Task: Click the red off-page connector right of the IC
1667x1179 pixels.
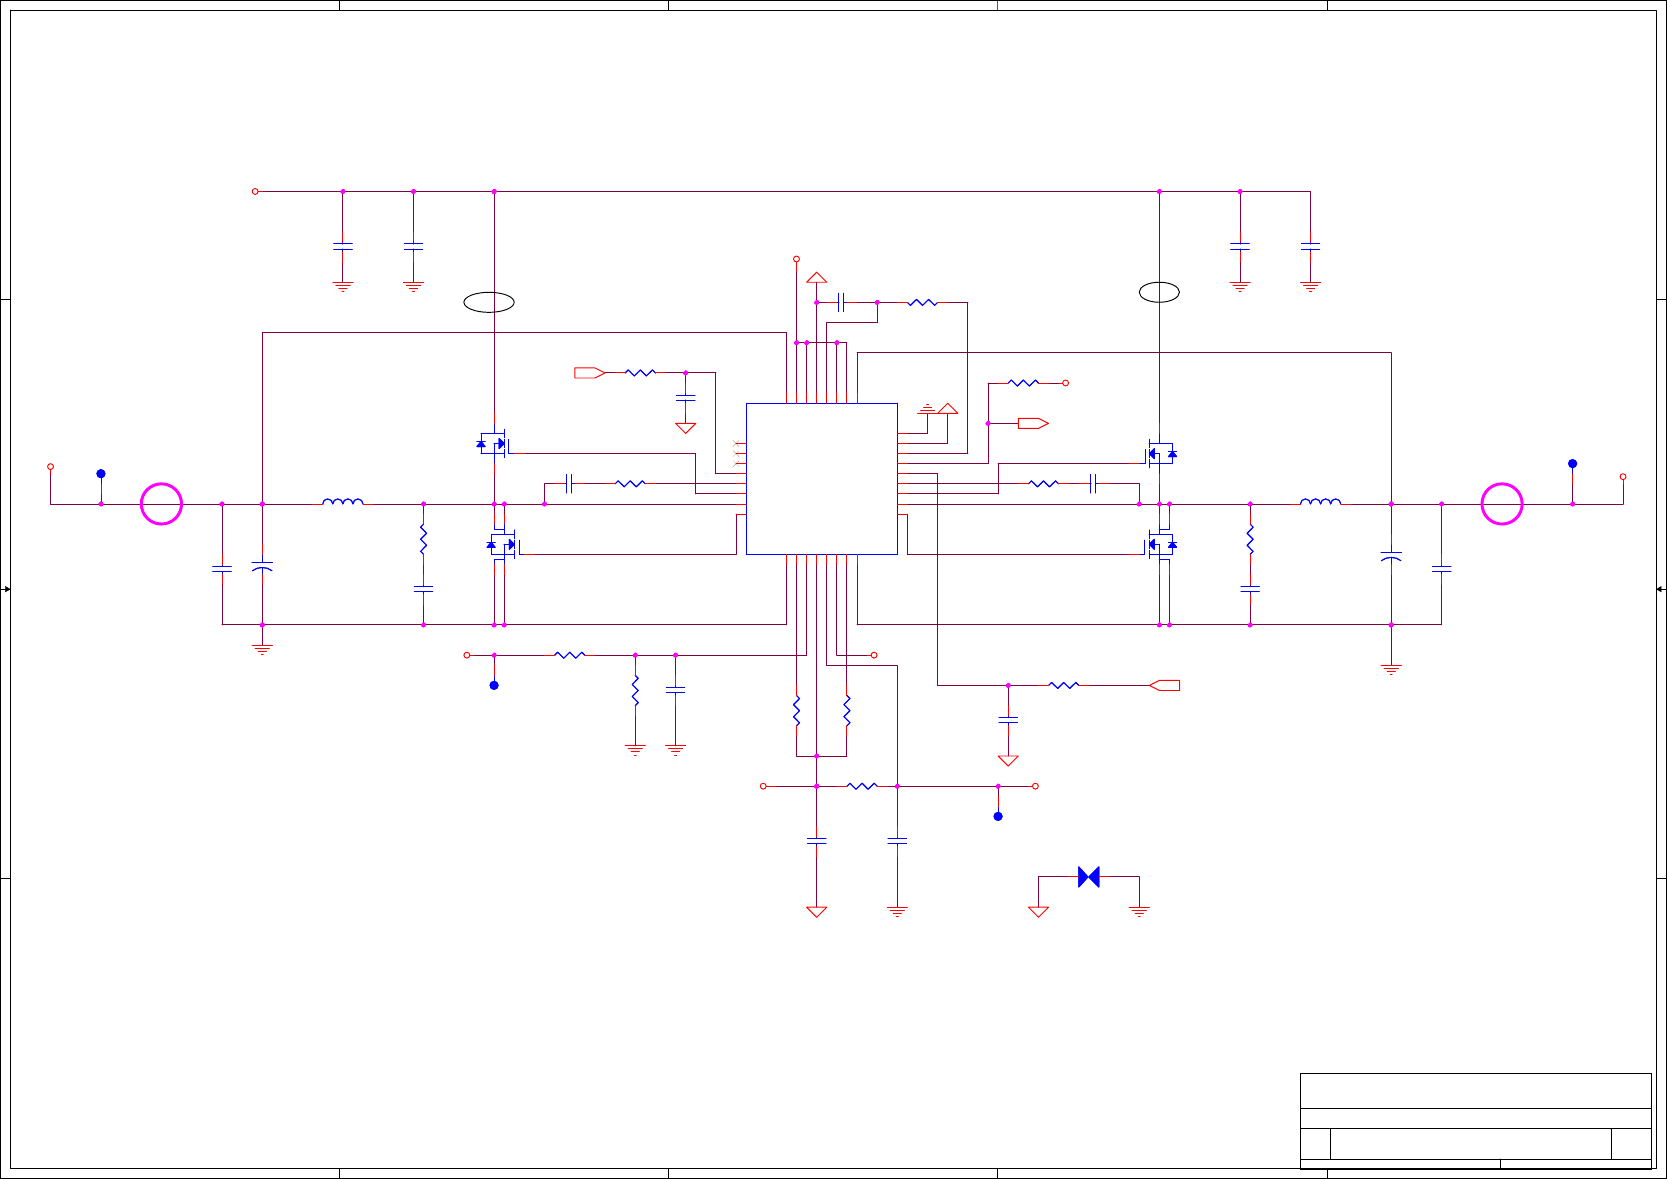Action: point(1033,423)
